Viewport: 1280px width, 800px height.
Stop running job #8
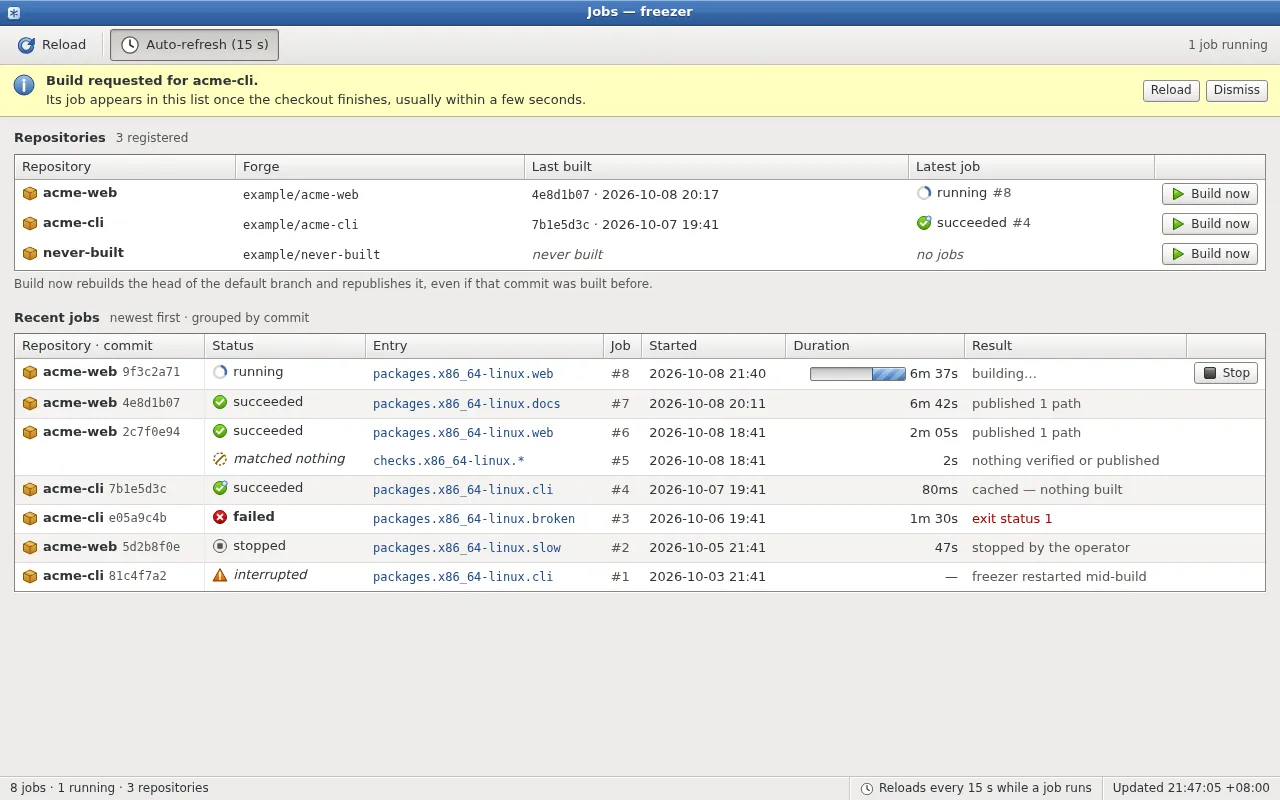click(1226, 373)
